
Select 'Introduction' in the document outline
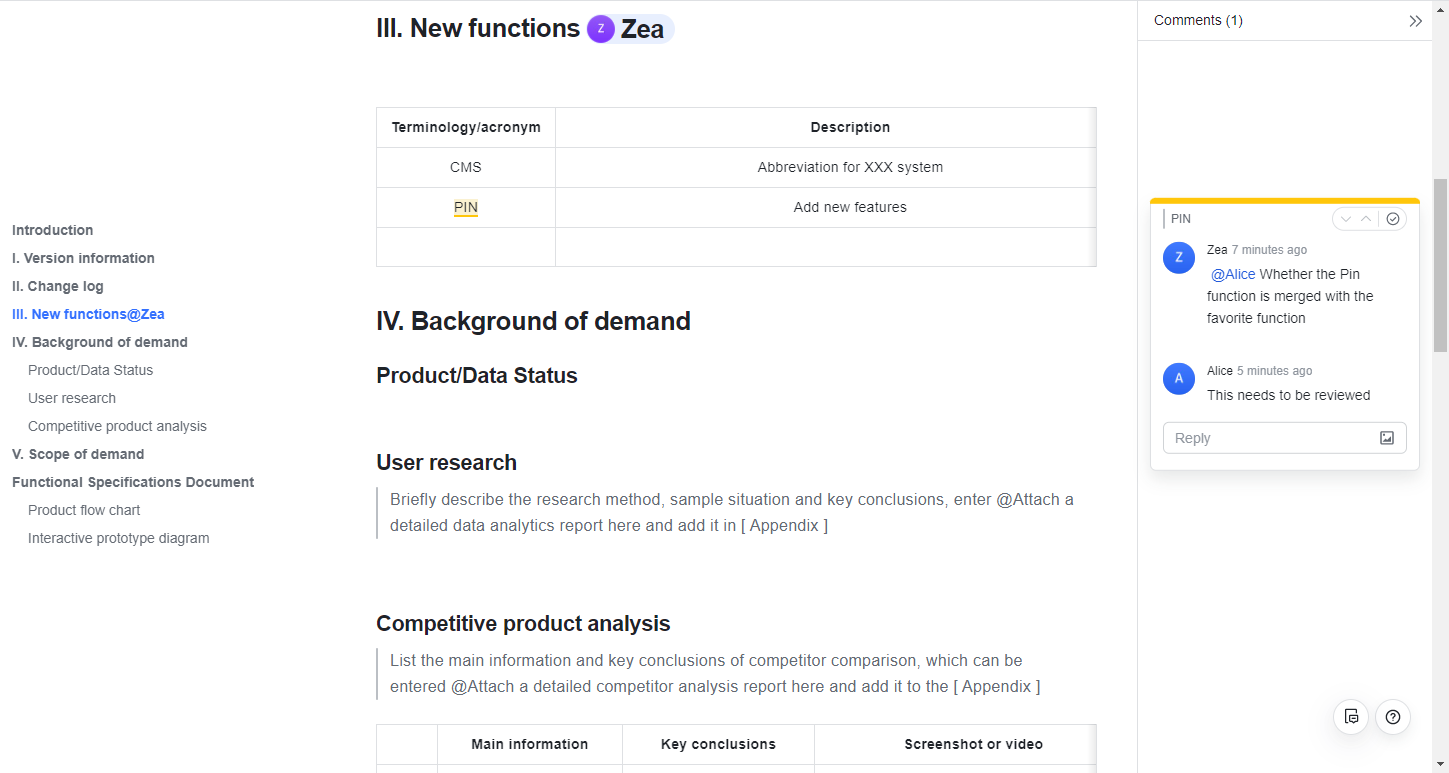52,230
